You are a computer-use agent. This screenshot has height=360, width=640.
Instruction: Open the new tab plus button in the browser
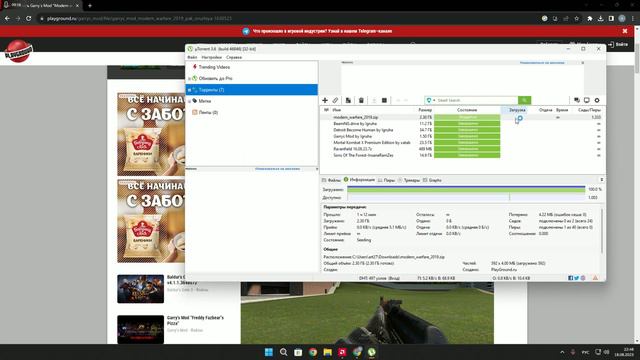(90, 6)
